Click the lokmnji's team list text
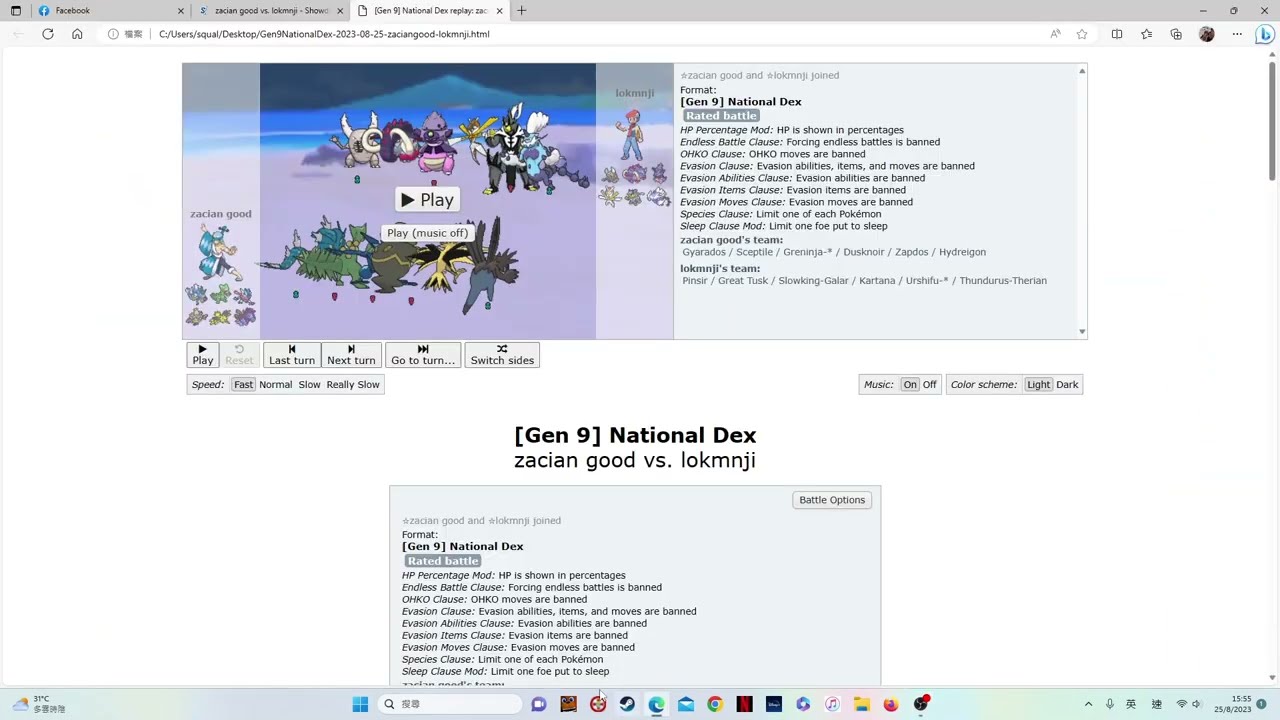Screen dimensions: 1280x720 click(x=864, y=280)
